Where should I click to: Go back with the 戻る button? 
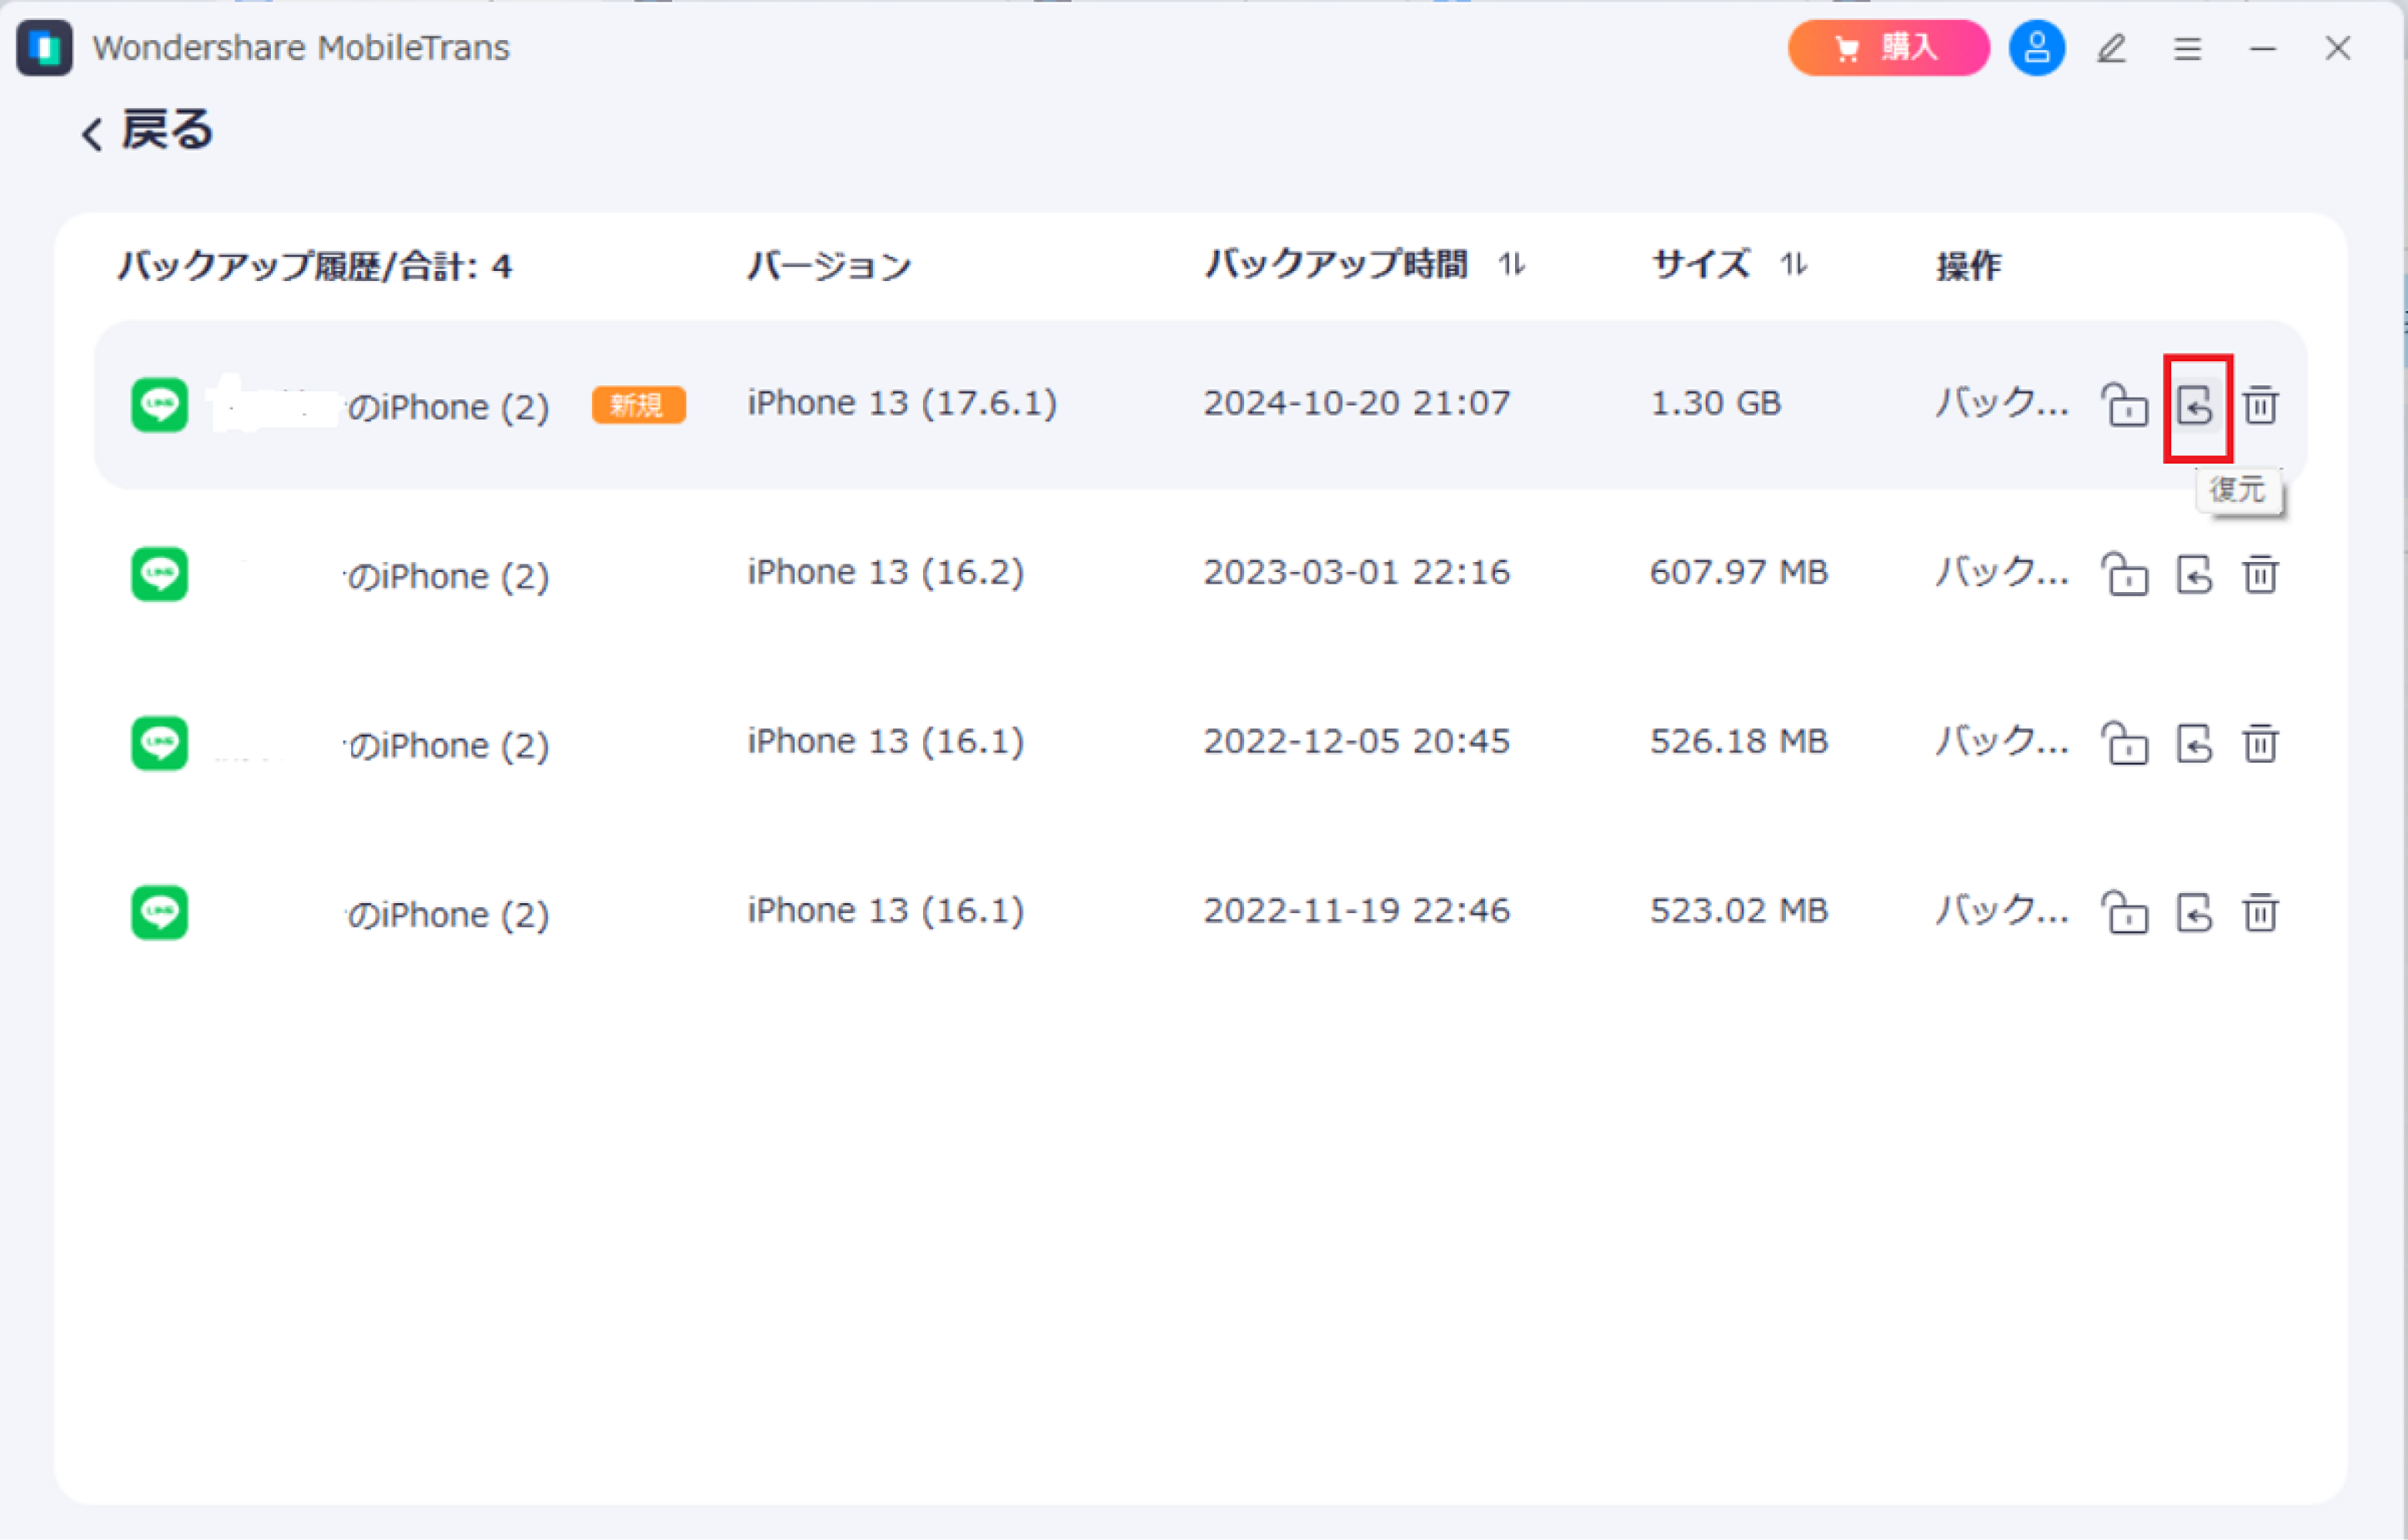(x=147, y=130)
